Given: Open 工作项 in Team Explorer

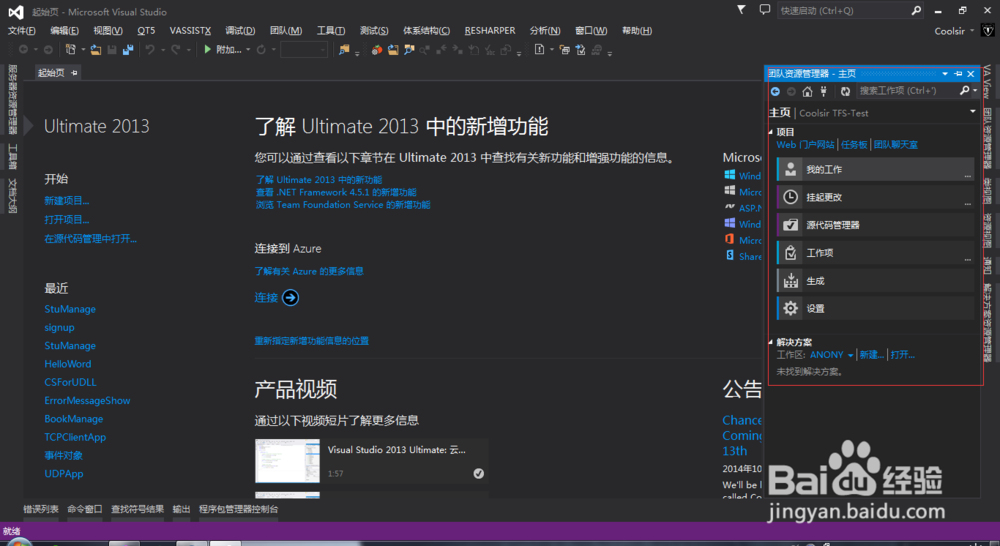Looking at the screenshot, I should click(x=875, y=253).
